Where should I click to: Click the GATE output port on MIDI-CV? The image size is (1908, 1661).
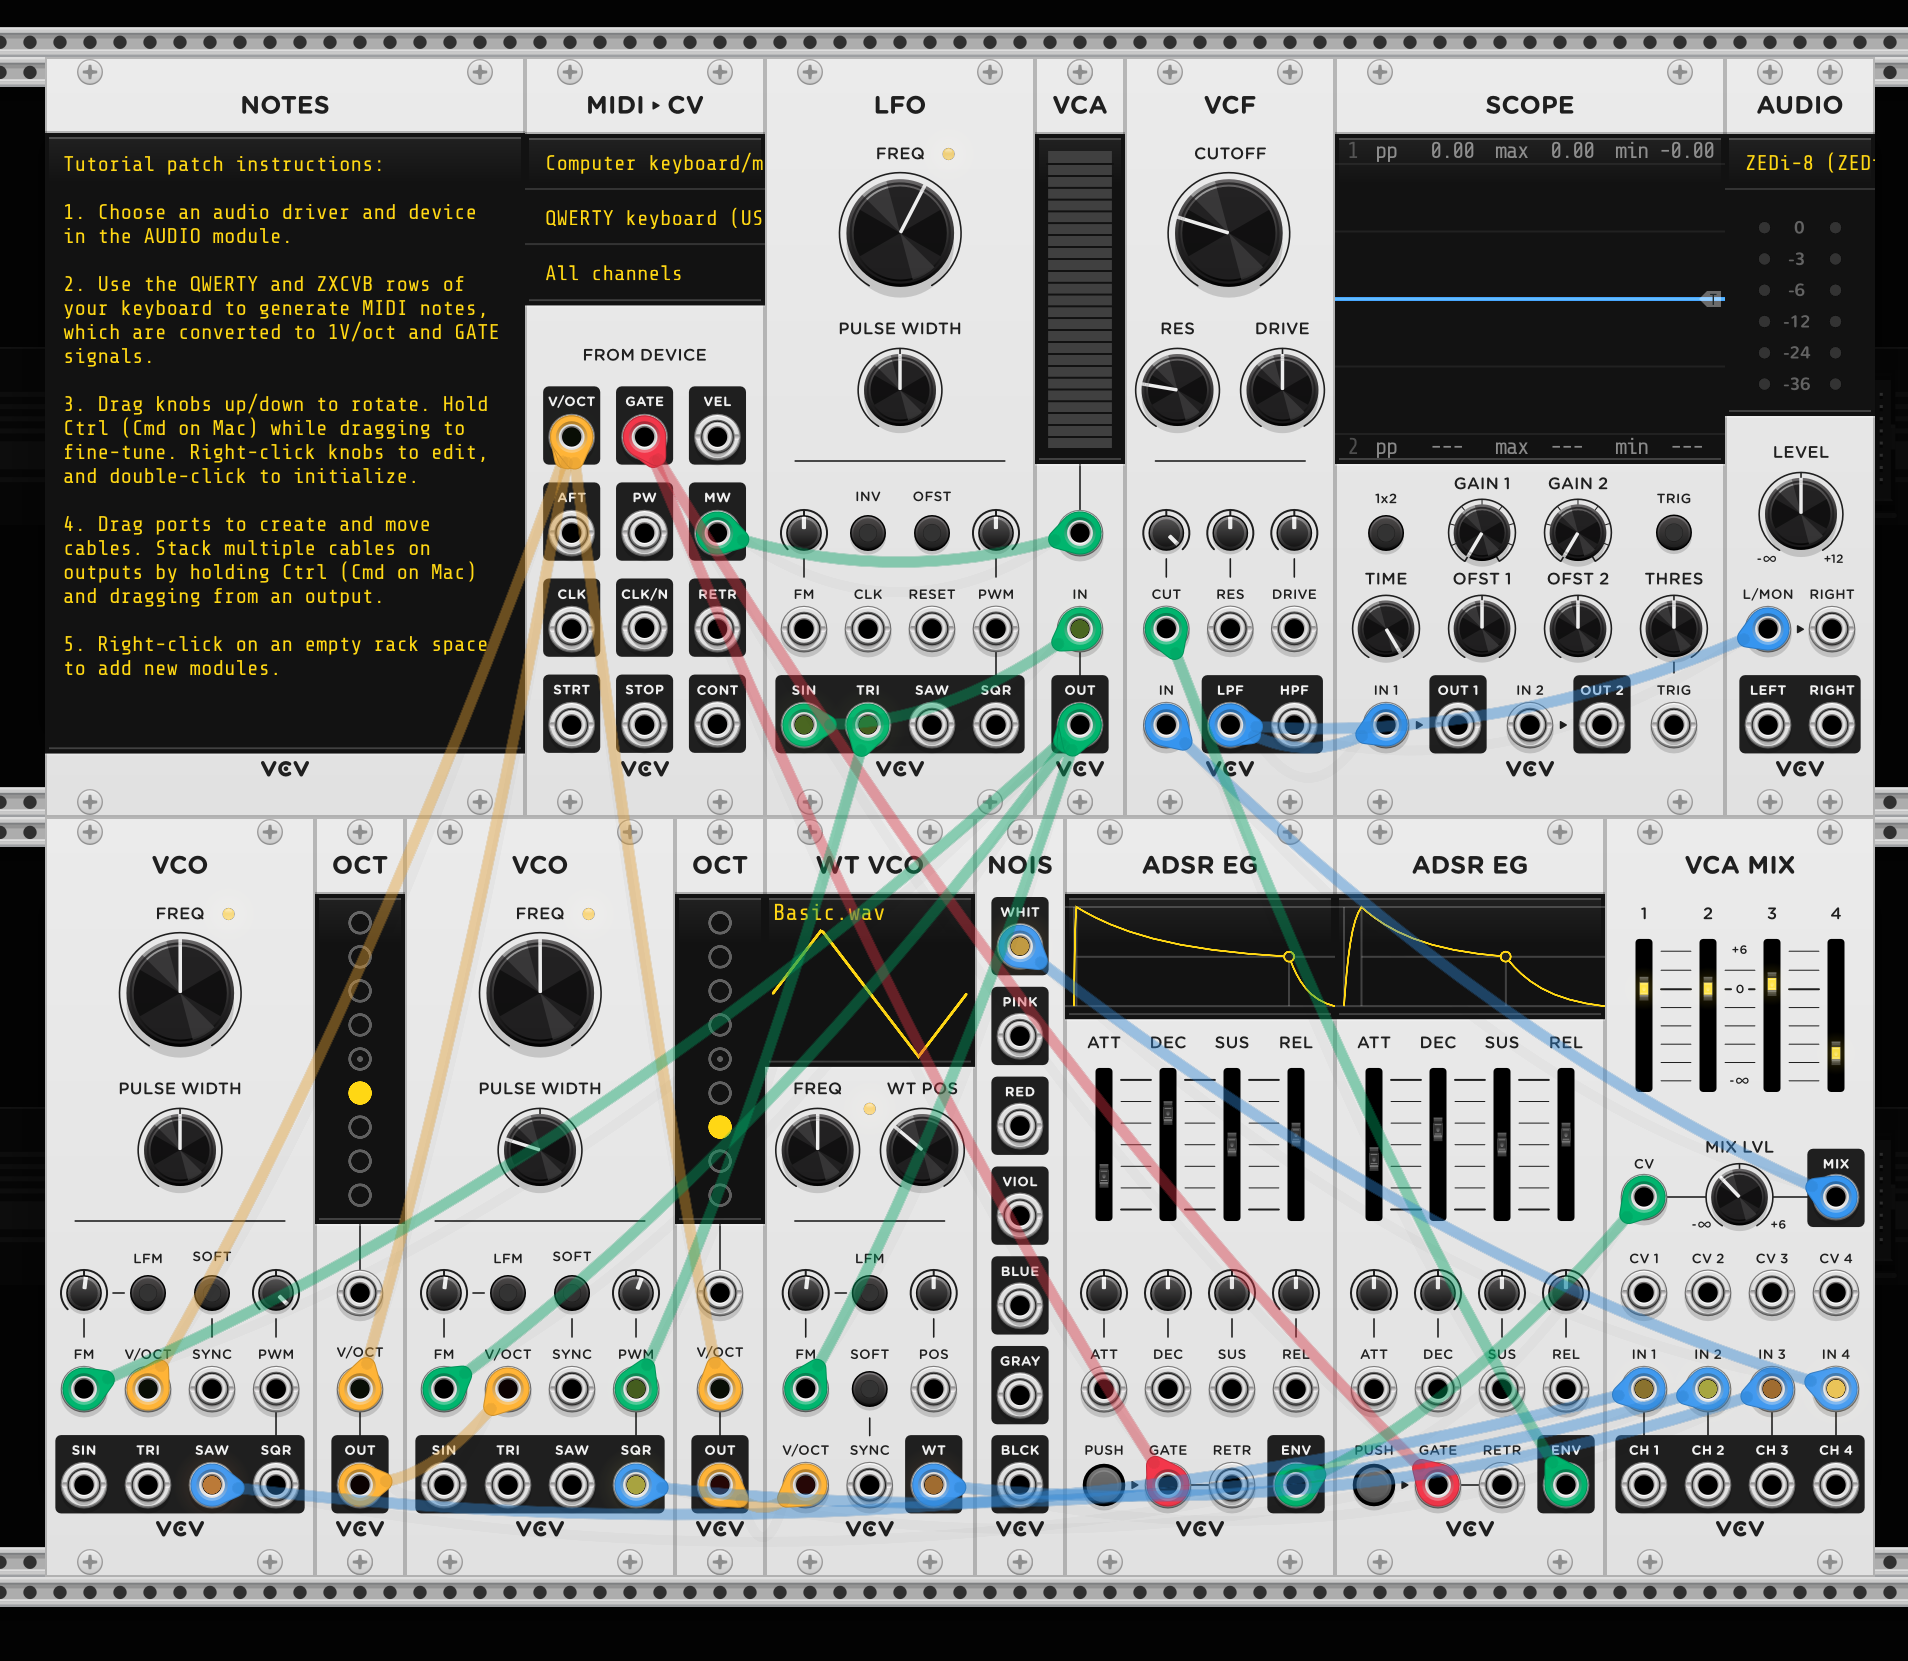(x=644, y=437)
